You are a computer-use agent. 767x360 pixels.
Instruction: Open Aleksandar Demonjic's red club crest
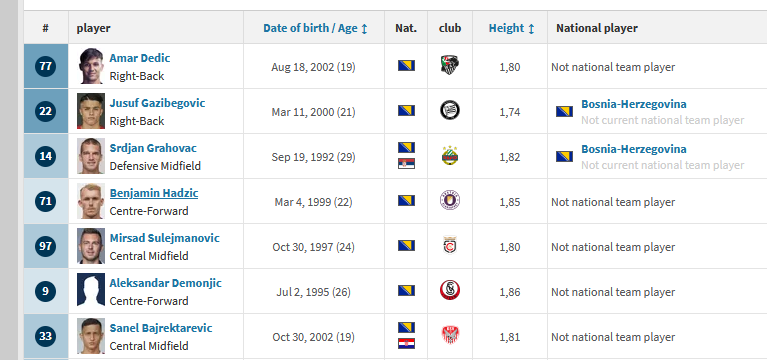450,291
